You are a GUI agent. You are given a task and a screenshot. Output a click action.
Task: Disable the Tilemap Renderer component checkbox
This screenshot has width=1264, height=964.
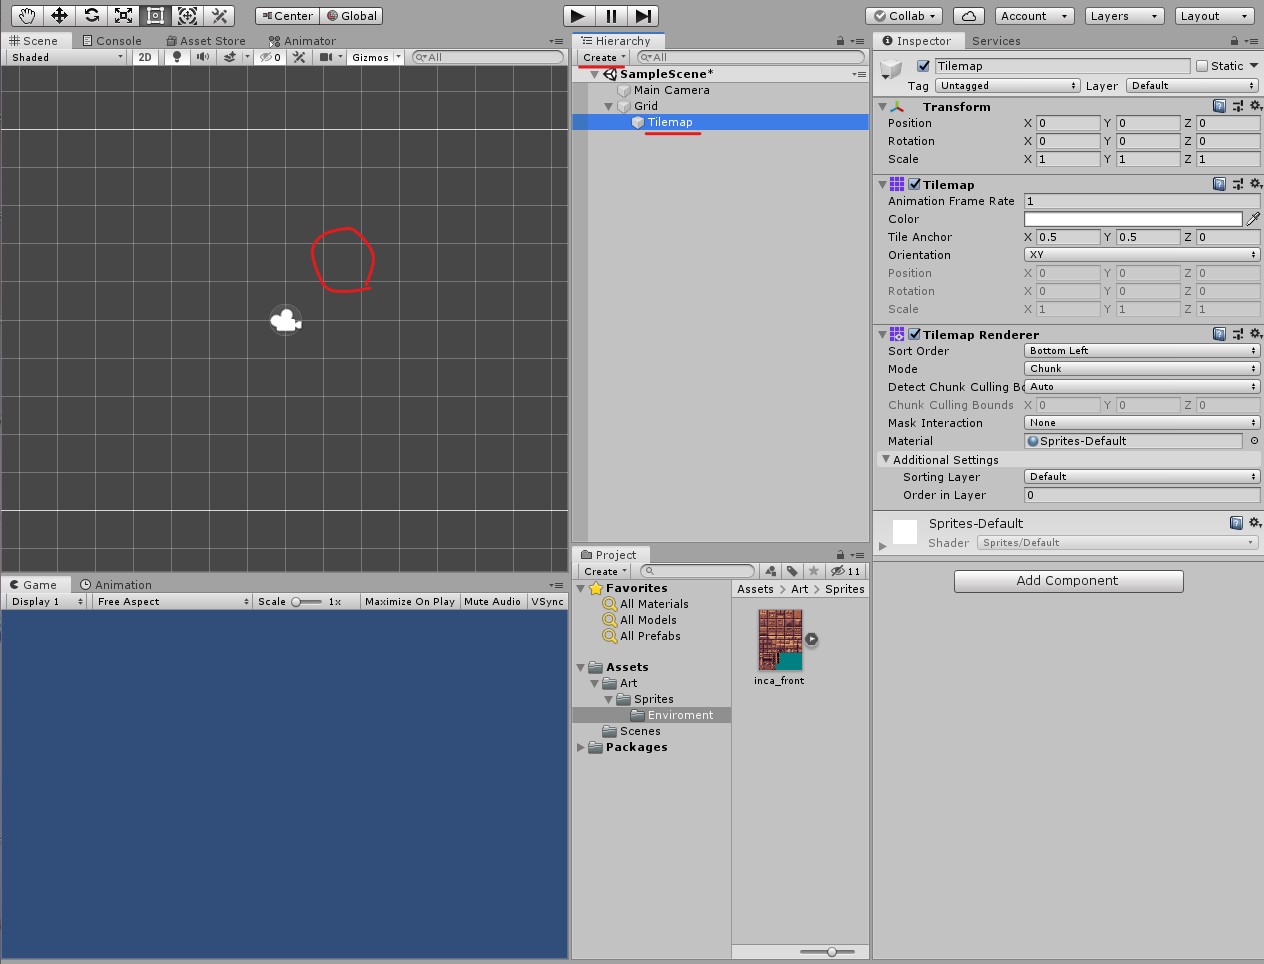point(914,334)
